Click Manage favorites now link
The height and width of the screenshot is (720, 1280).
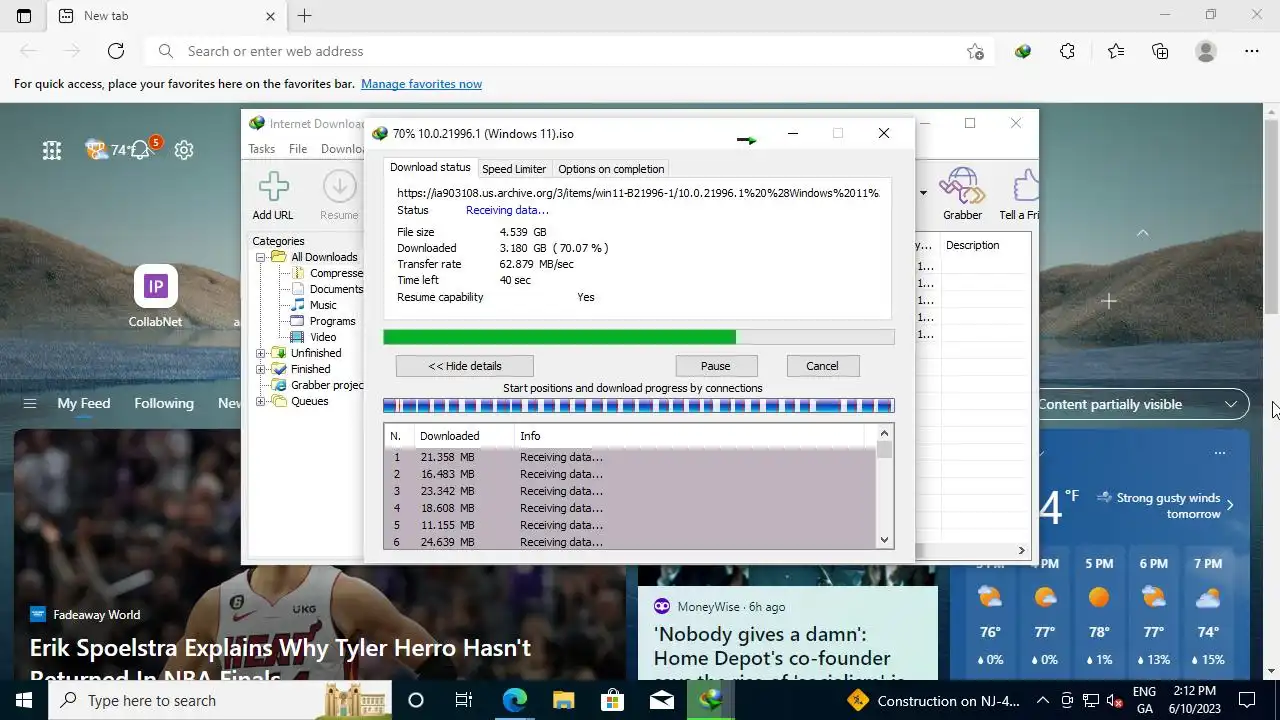[x=421, y=84]
